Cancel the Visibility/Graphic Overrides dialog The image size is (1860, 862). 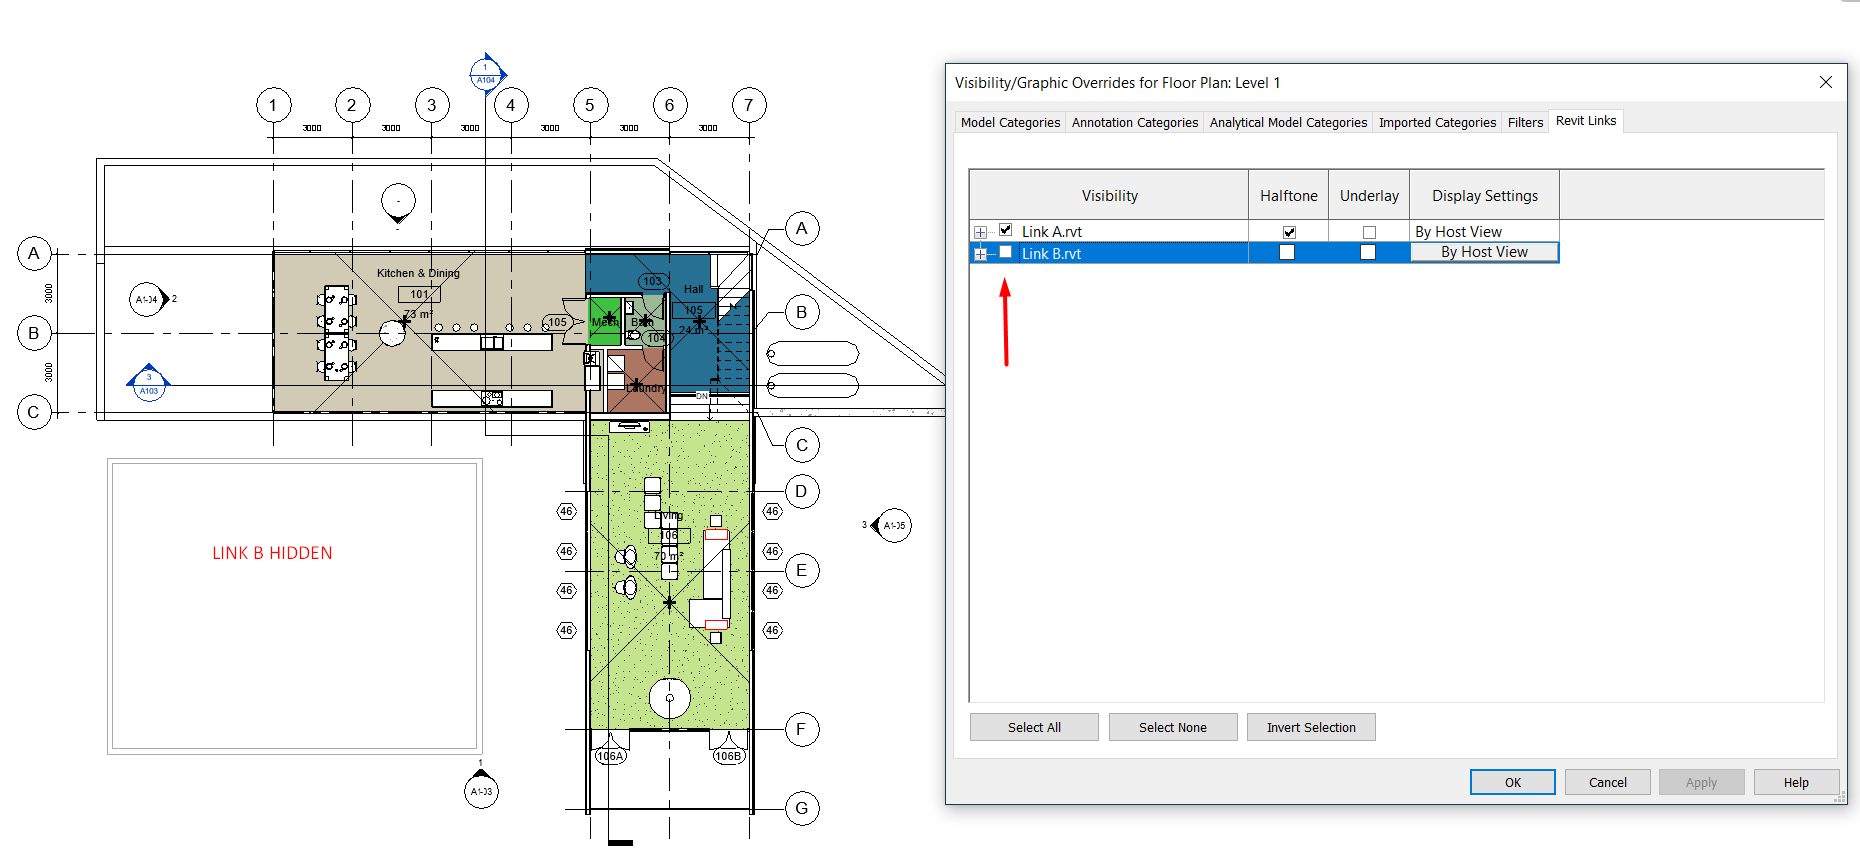click(1607, 782)
